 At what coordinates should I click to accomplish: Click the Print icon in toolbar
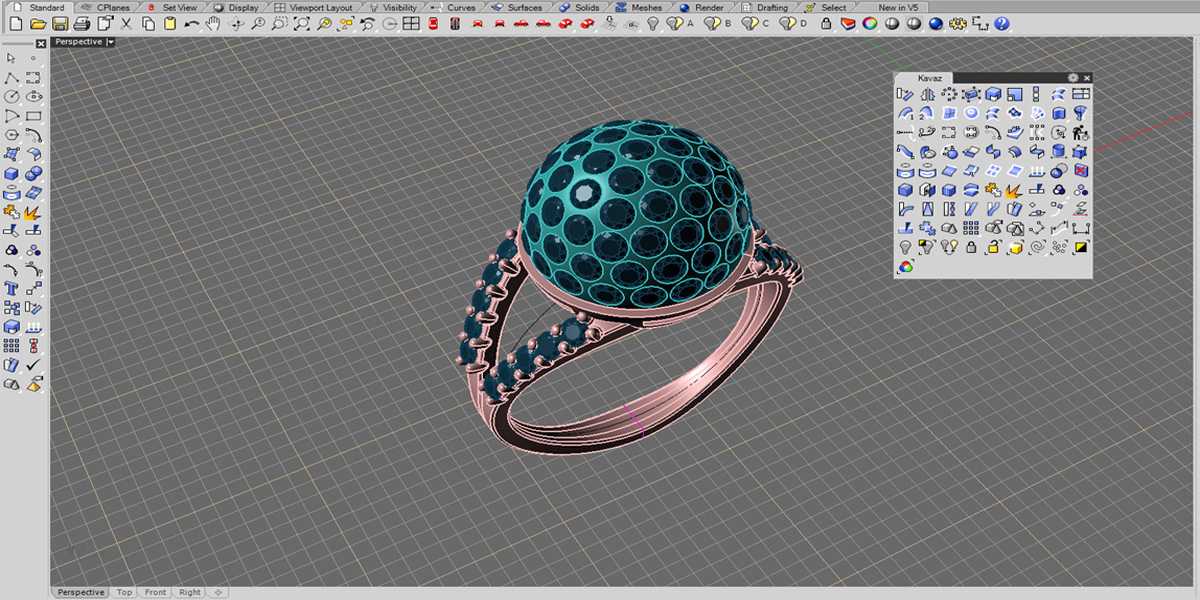point(82,23)
